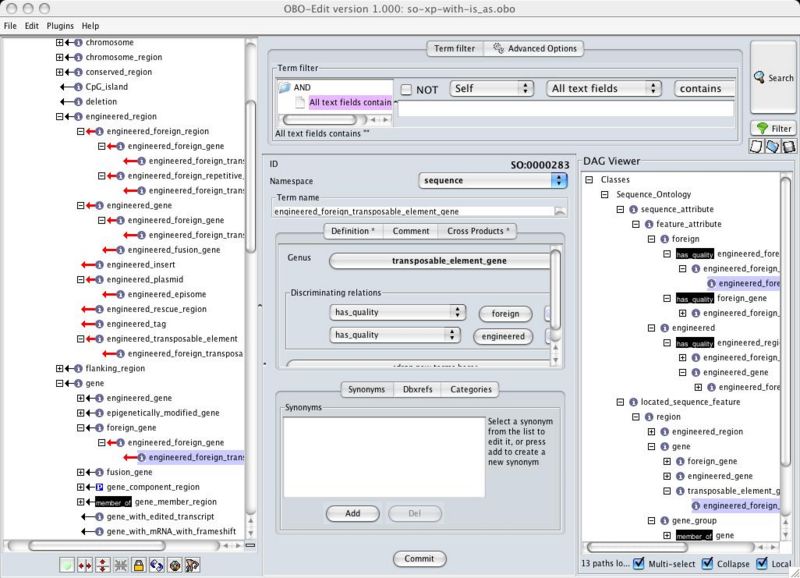This screenshot has width=800, height=578.
Task: Switch to the Categories tab
Action: [x=470, y=389]
